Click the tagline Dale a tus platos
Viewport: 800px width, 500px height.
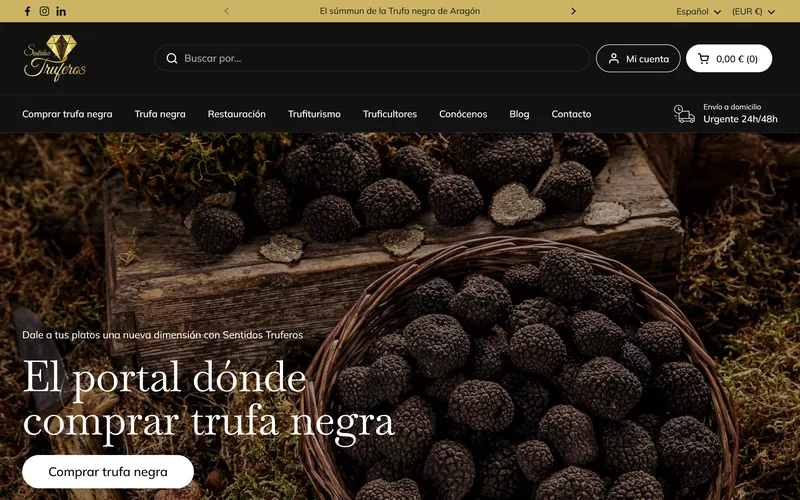pyautogui.click(x=162, y=335)
